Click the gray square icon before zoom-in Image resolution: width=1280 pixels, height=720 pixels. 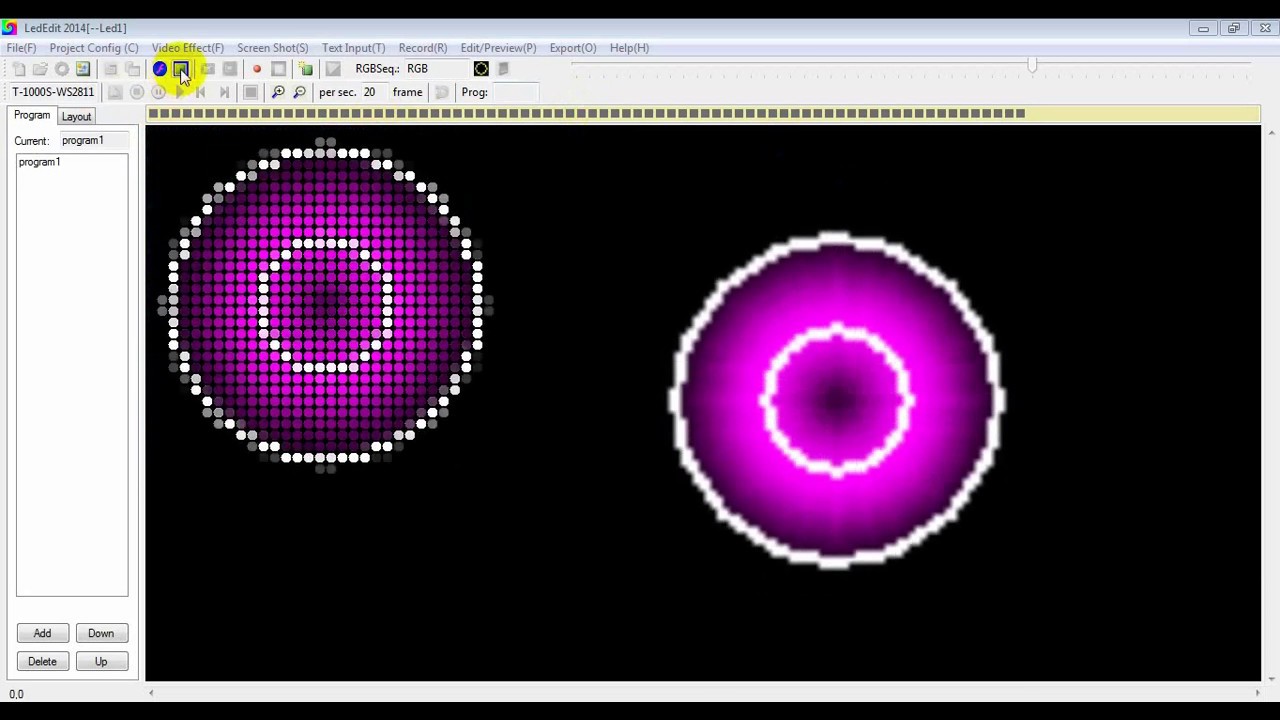click(x=251, y=92)
